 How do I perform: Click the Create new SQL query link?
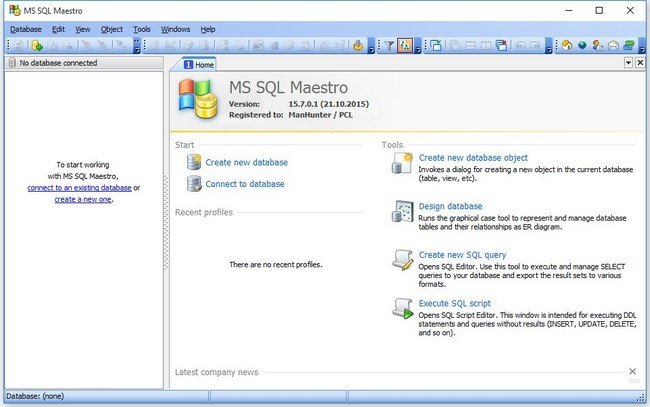pos(462,255)
